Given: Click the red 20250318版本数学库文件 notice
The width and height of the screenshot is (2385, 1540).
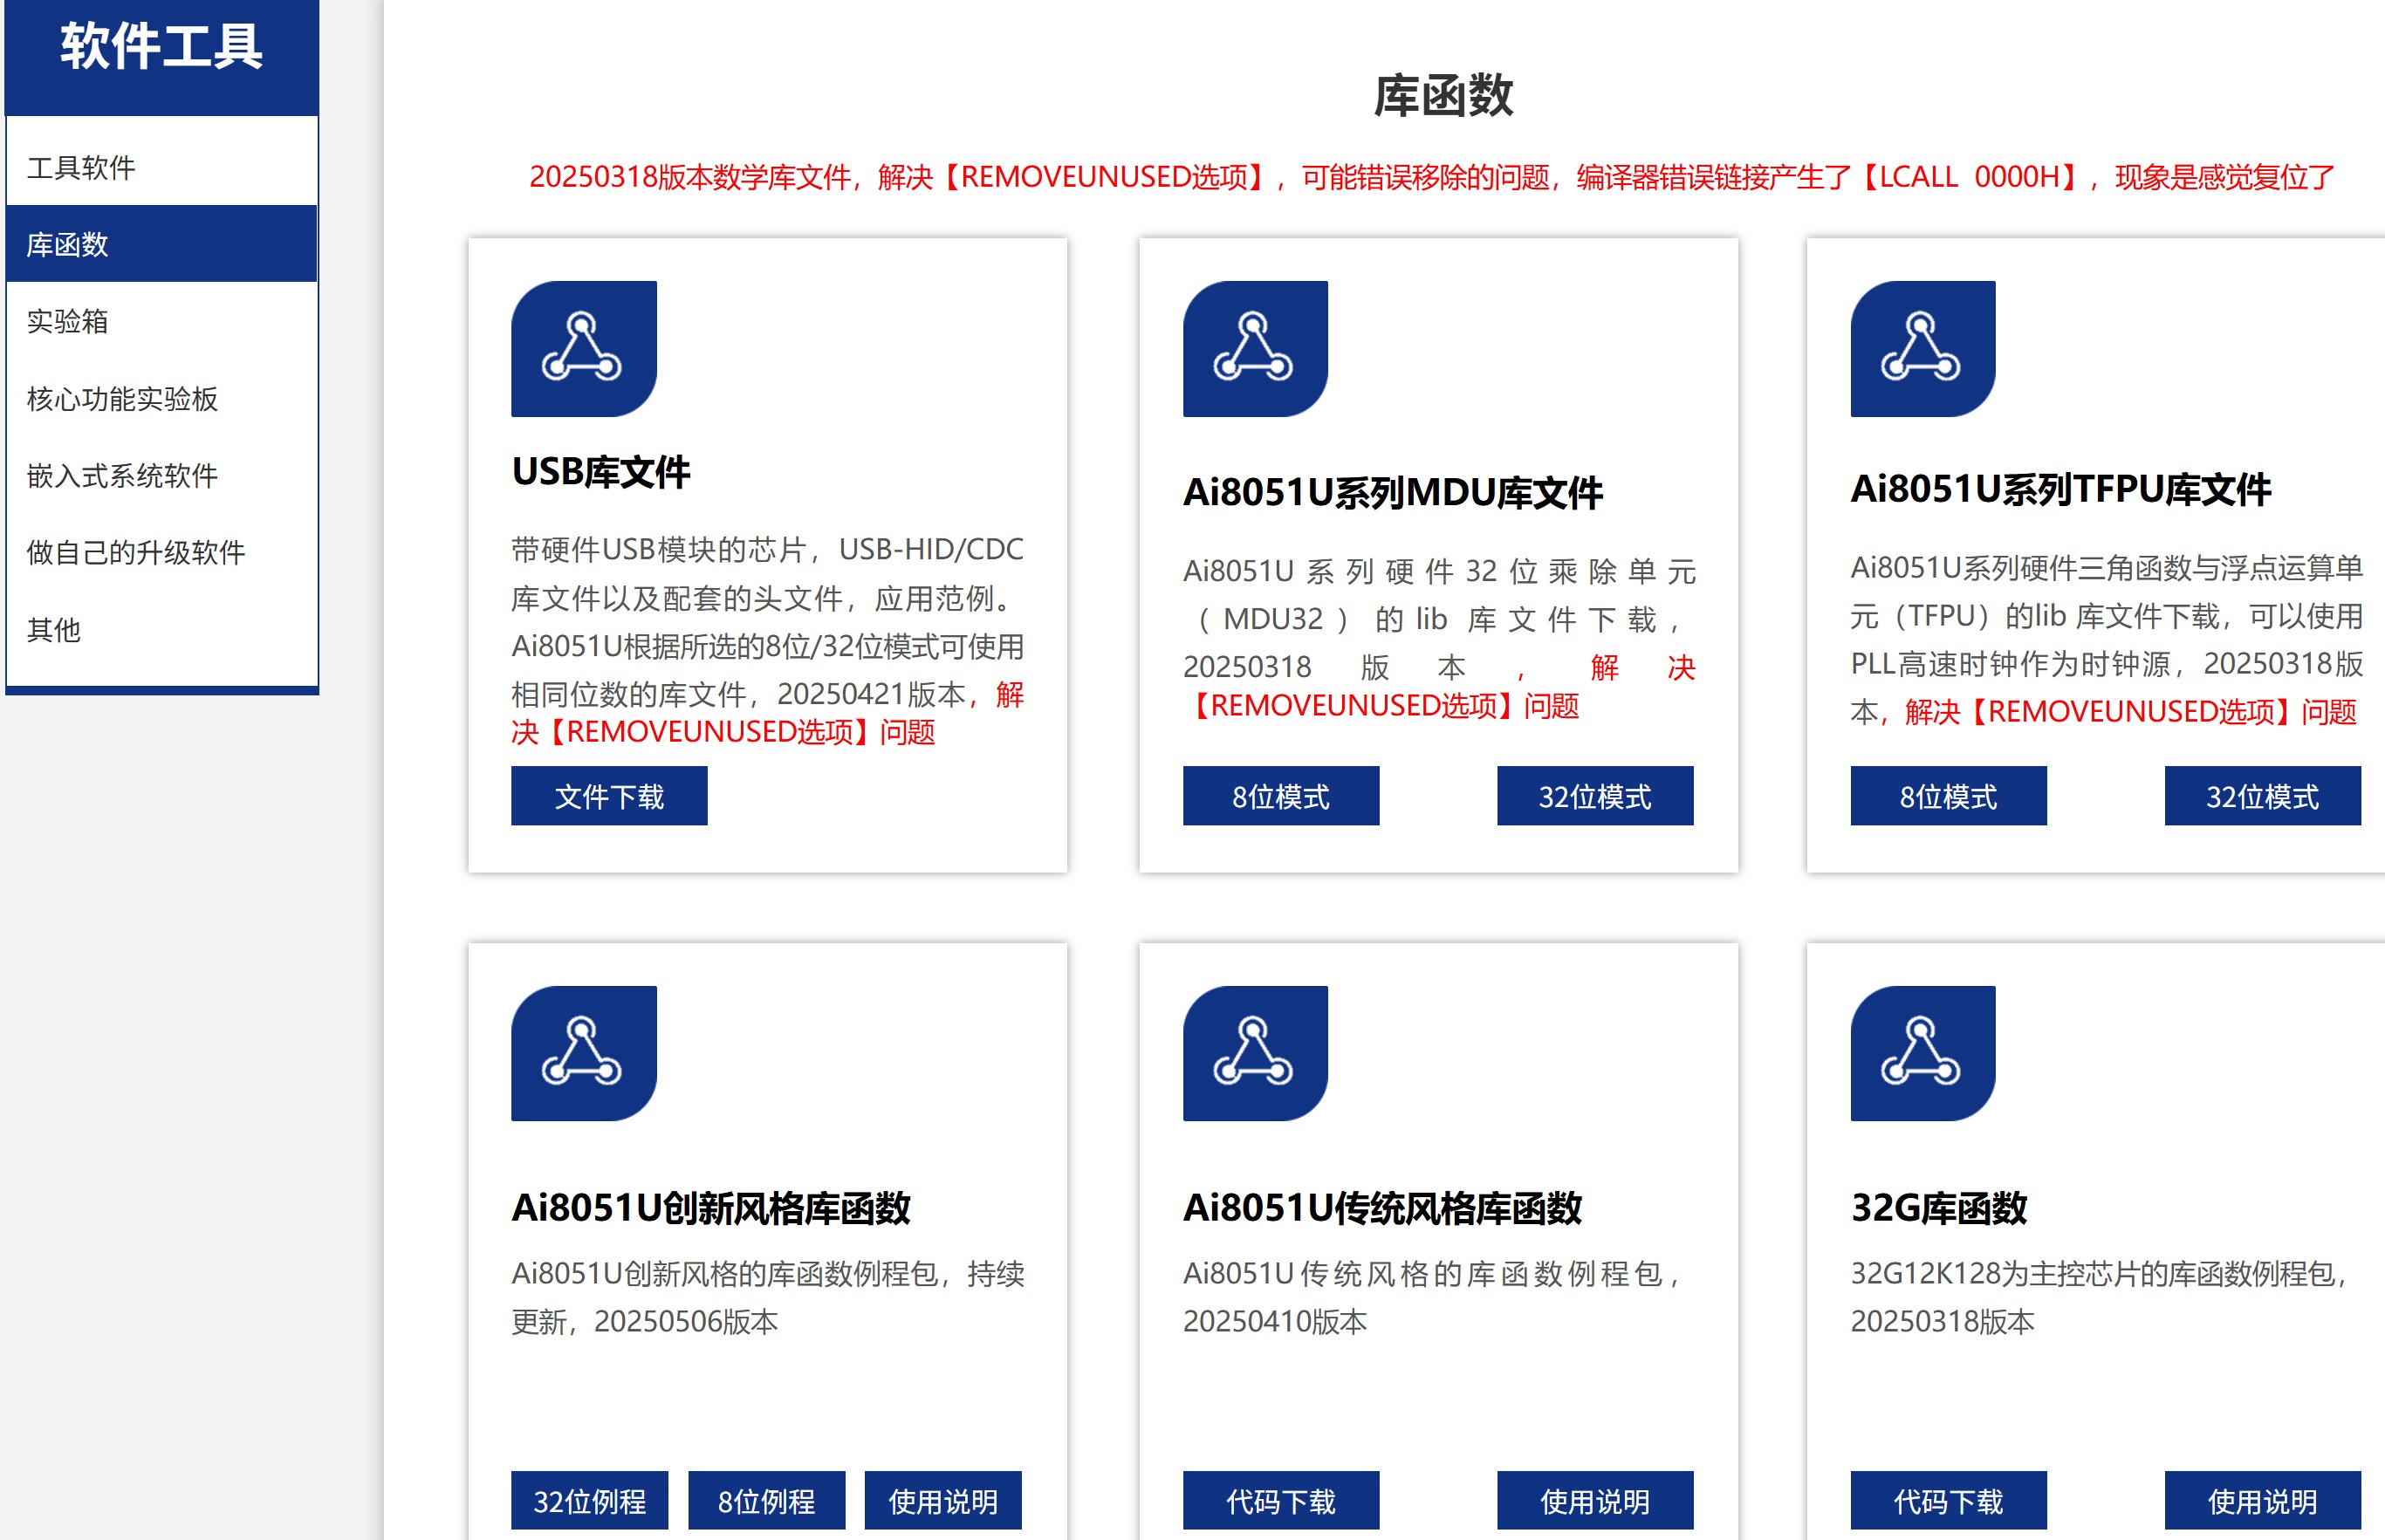Looking at the screenshot, I should (x=1431, y=177).
